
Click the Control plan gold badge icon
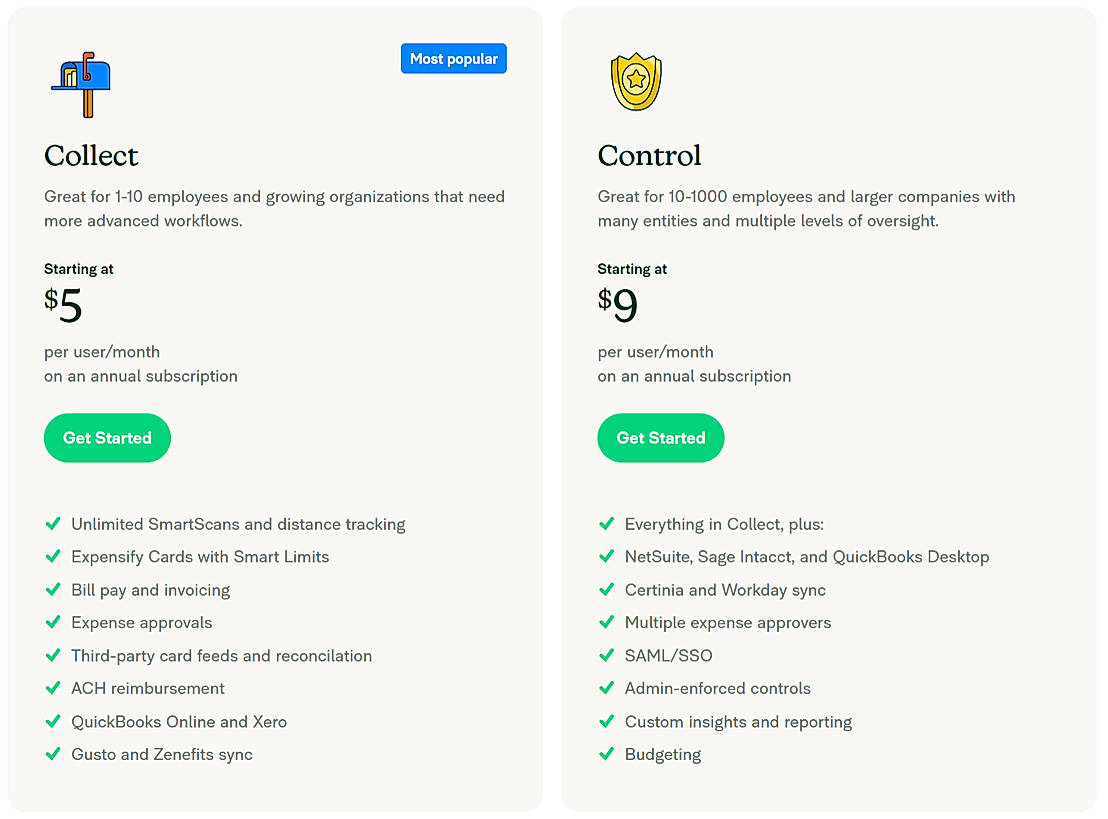636,82
